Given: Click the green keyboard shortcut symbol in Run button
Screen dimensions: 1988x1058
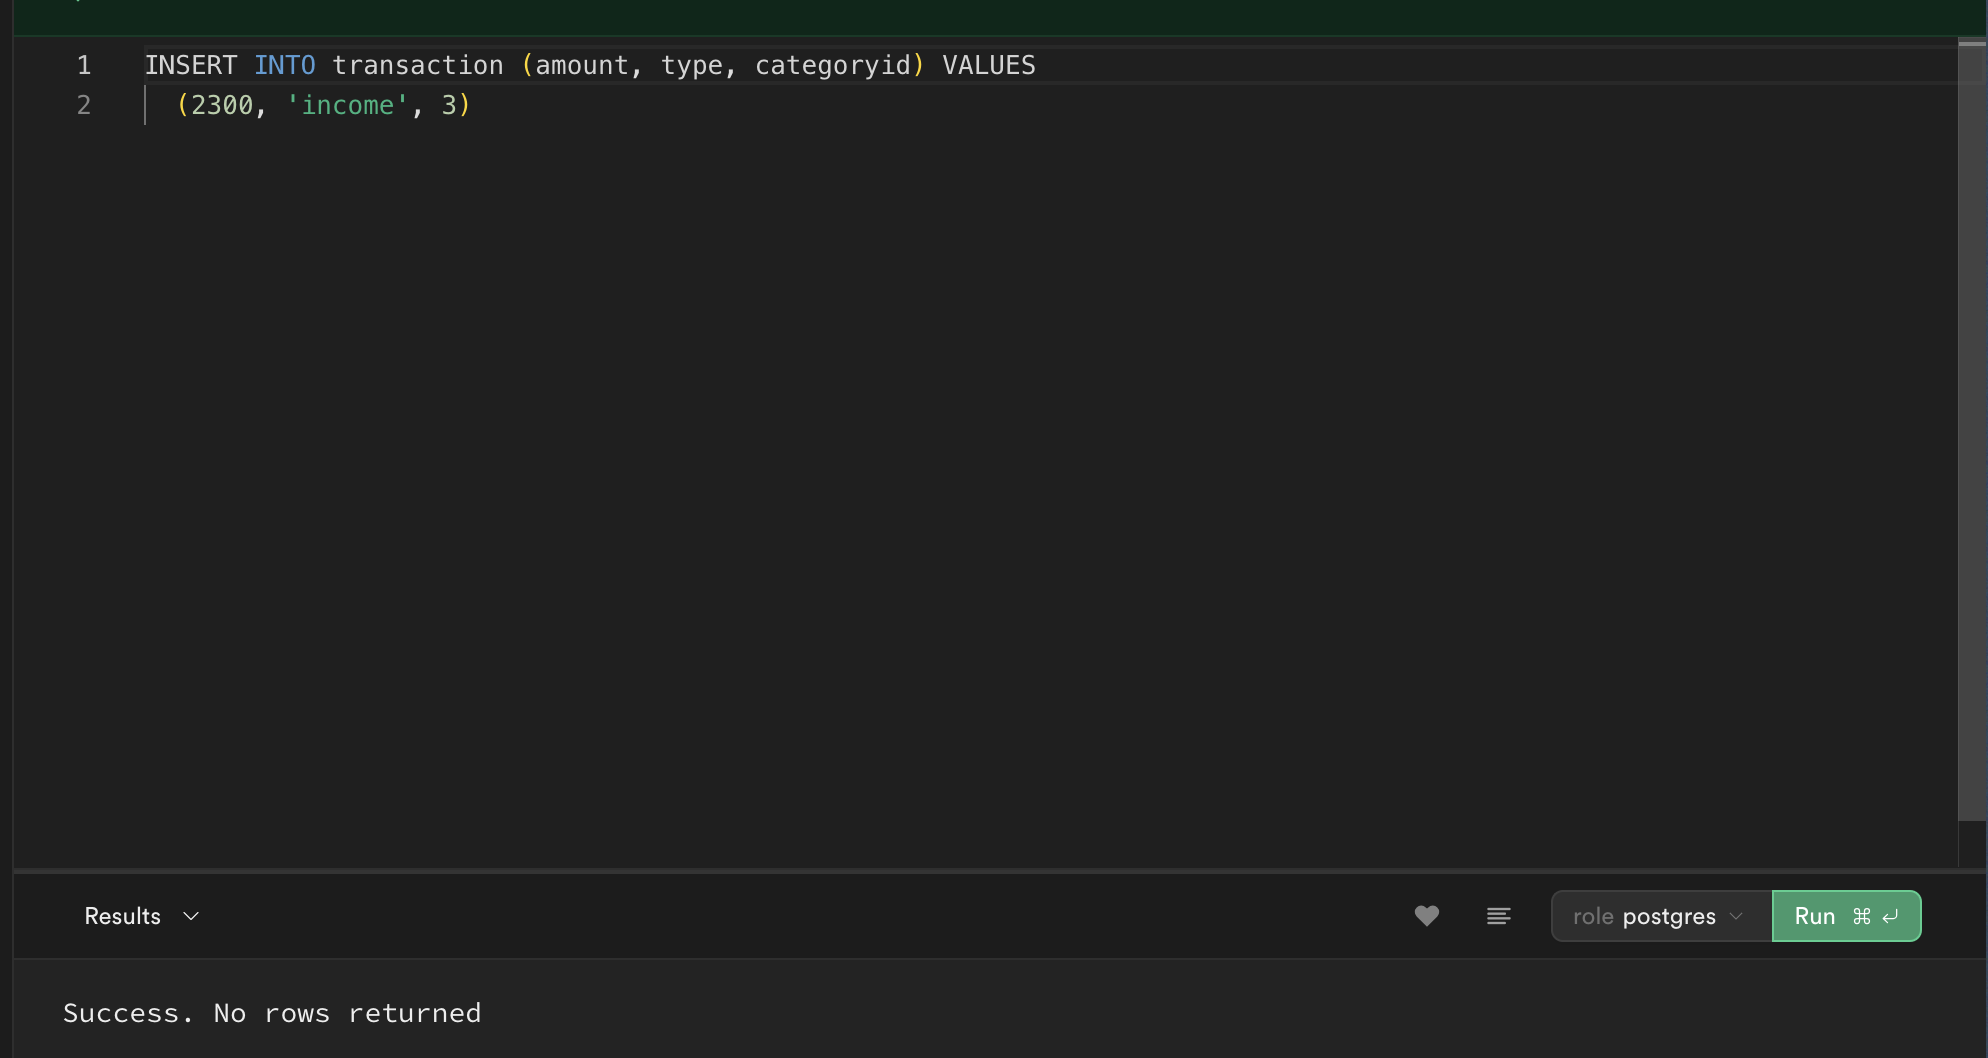Looking at the screenshot, I should pyautogui.click(x=1861, y=916).
